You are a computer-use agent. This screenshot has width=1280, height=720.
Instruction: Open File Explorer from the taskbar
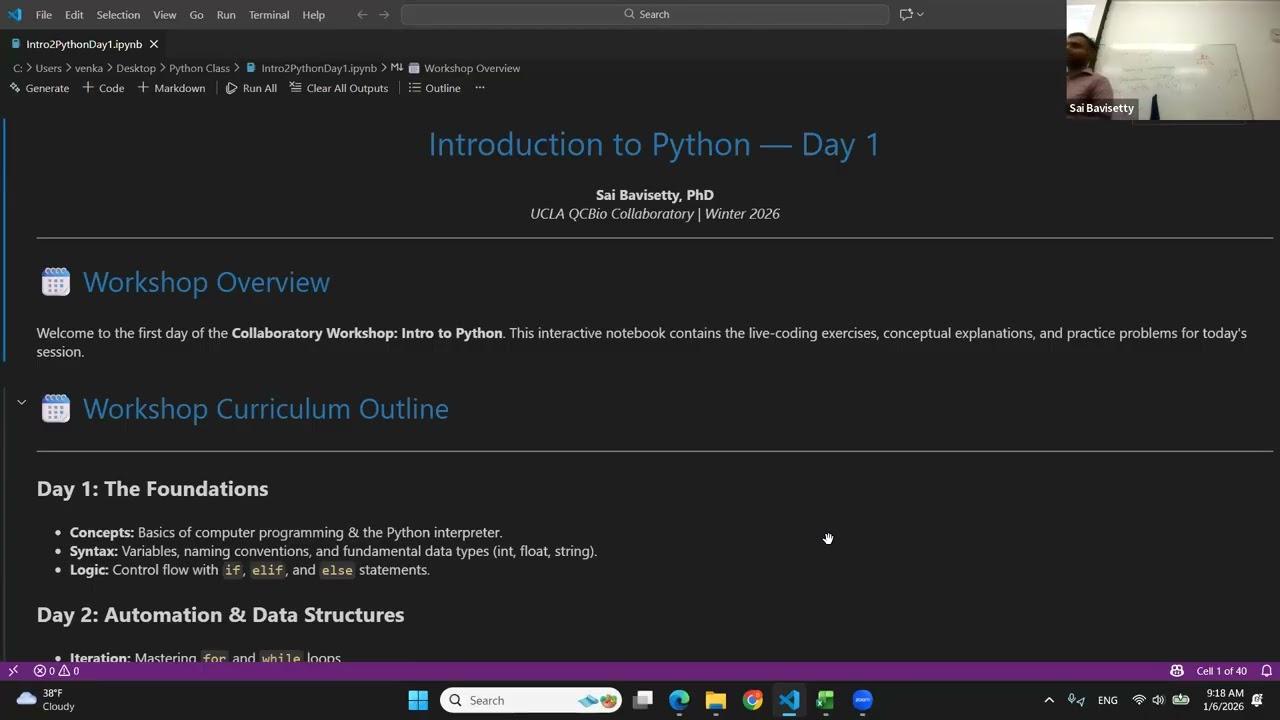(716, 700)
